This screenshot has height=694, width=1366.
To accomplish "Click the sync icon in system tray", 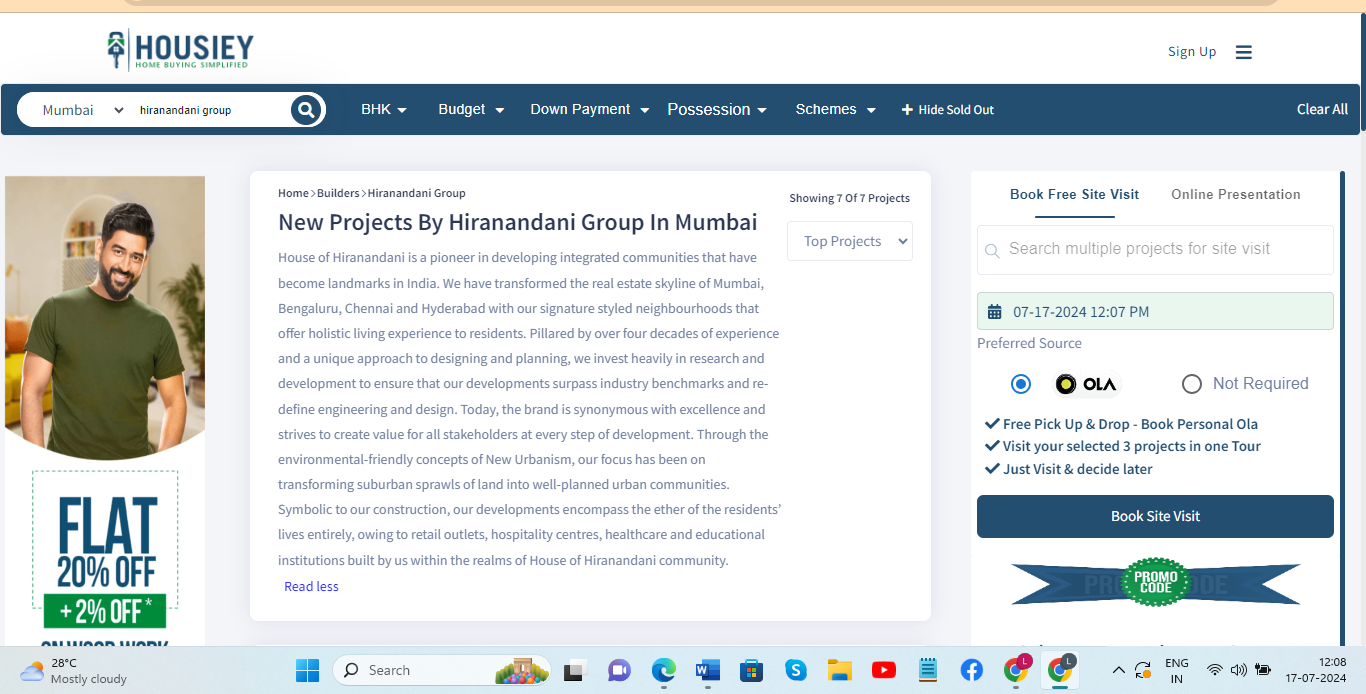I will tap(1142, 670).
